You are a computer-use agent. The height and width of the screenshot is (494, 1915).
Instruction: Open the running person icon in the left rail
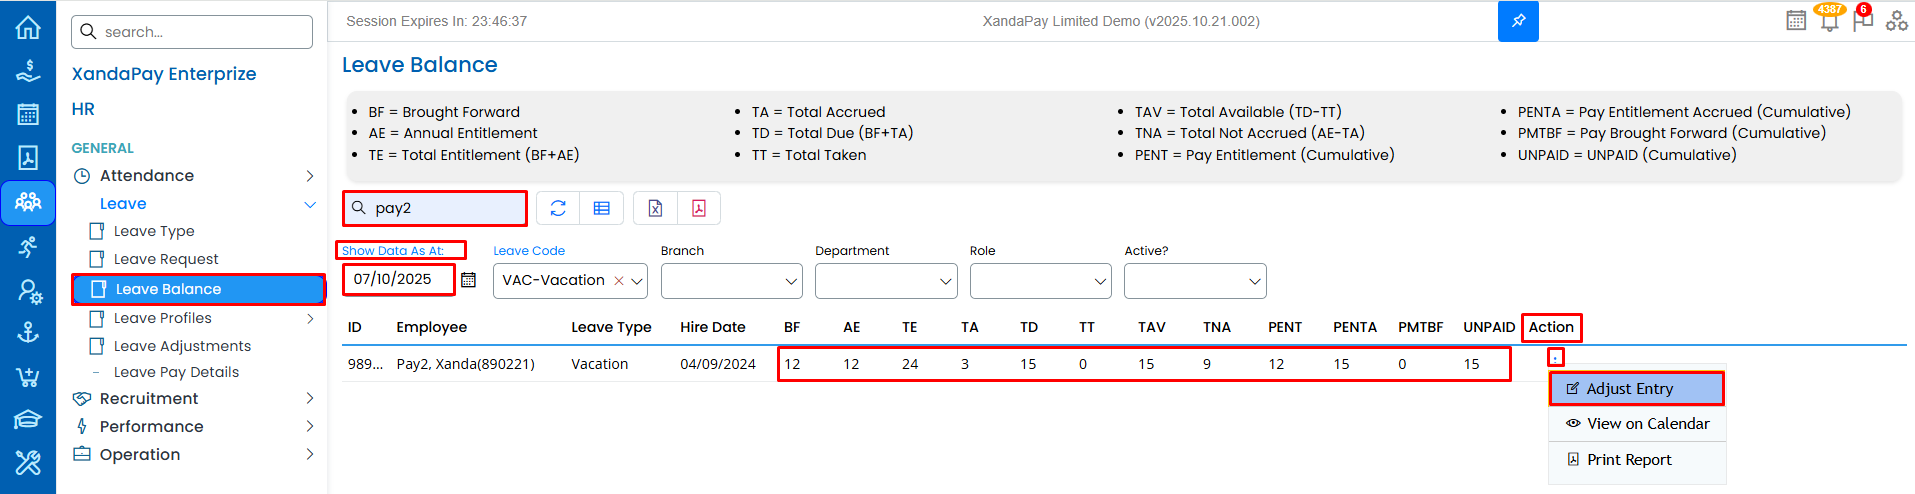28,246
